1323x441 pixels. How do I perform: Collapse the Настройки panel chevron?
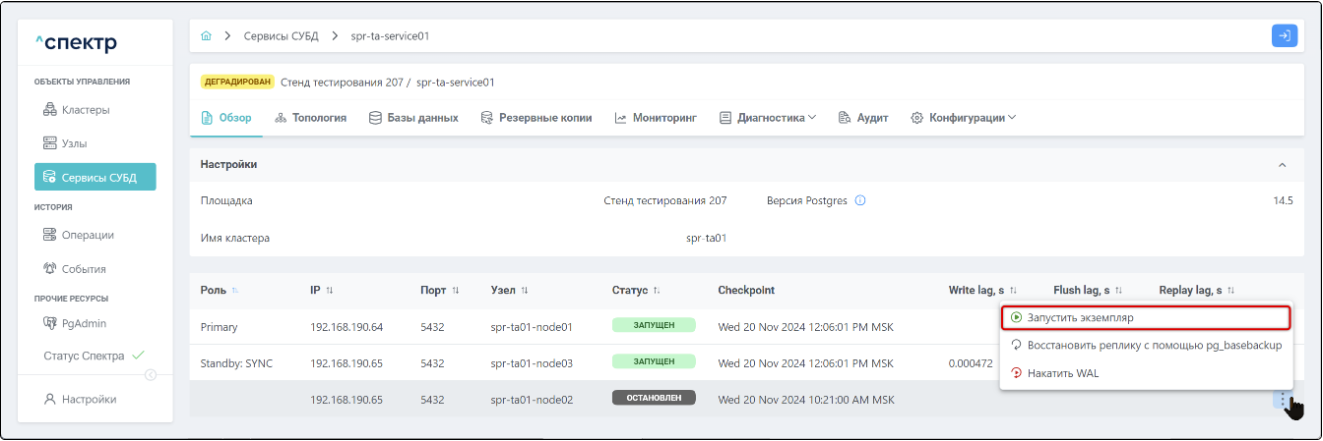[x=1282, y=164]
